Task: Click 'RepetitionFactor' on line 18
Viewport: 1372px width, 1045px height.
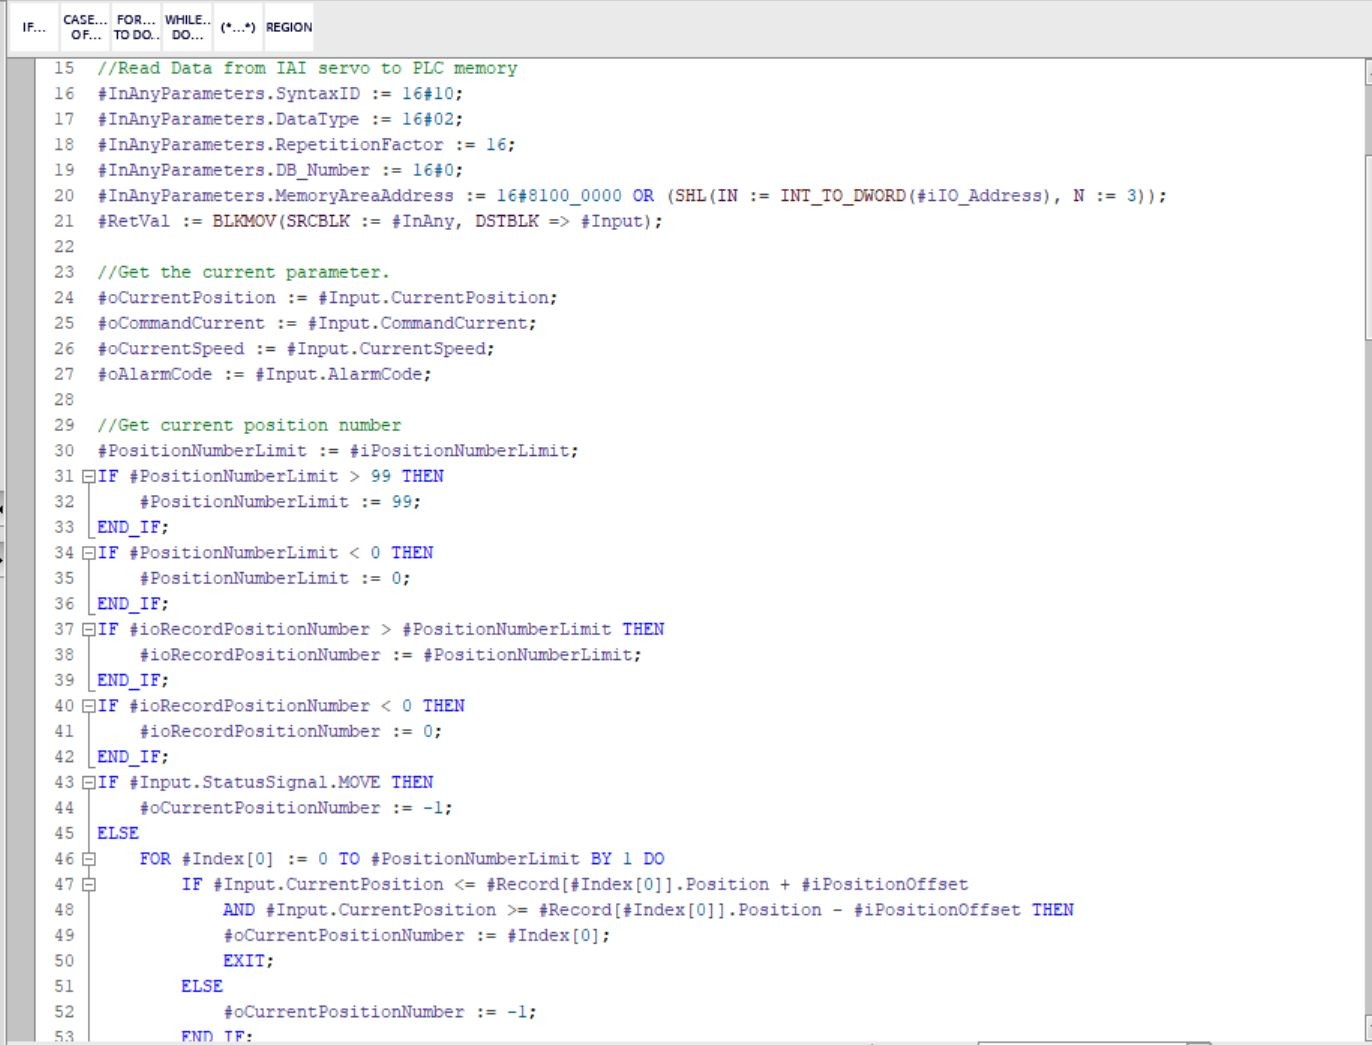Action: coord(359,145)
